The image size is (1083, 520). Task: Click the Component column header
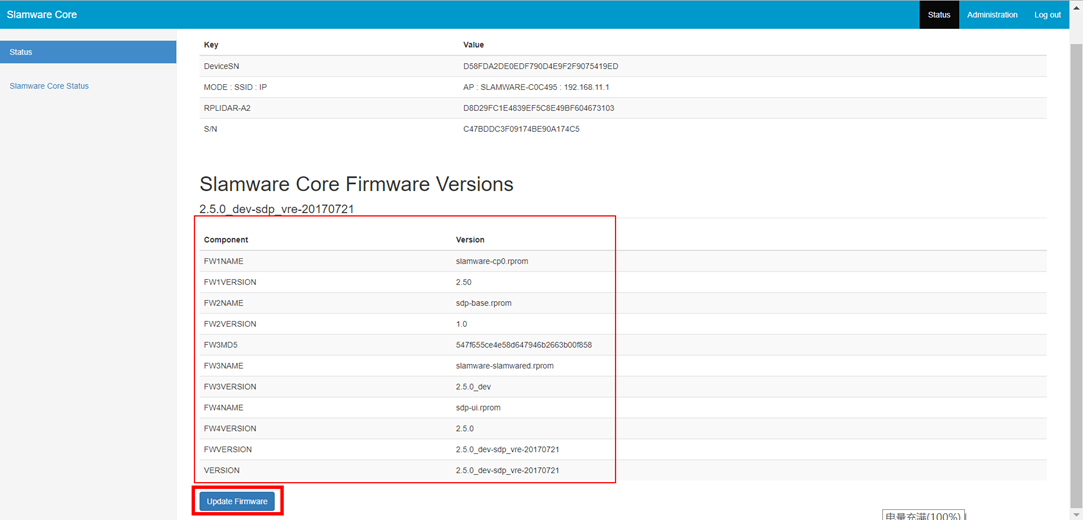[x=226, y=240]
